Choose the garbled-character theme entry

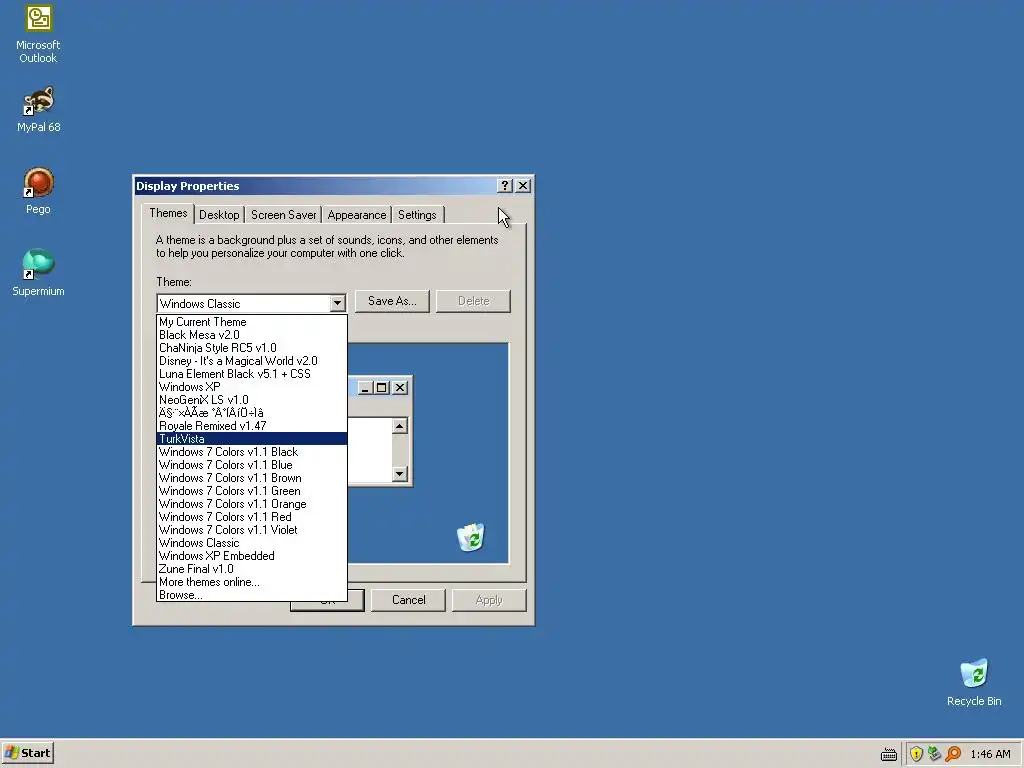point(251,413)
